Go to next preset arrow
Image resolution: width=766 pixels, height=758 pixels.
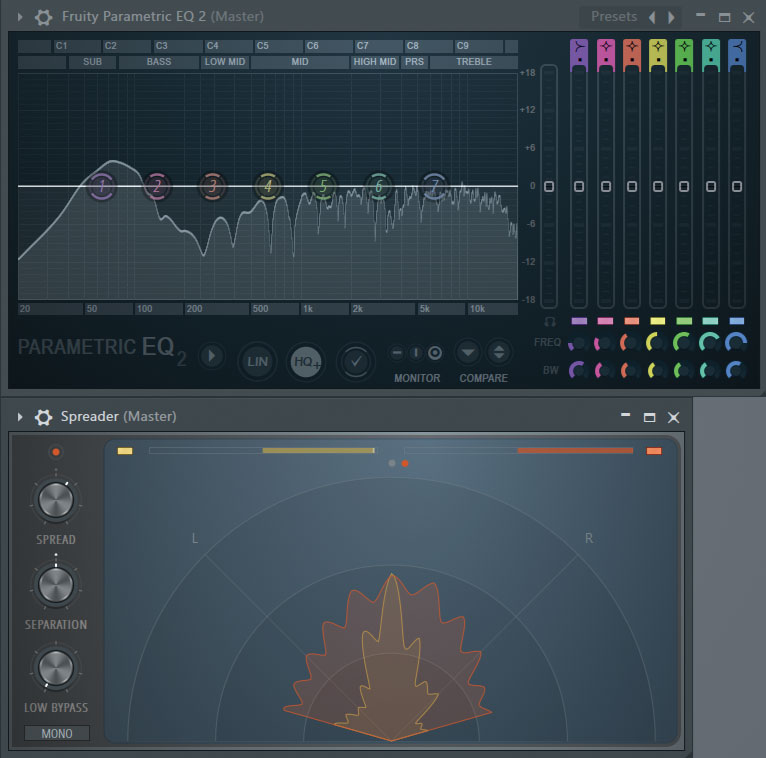pos(671,18)
